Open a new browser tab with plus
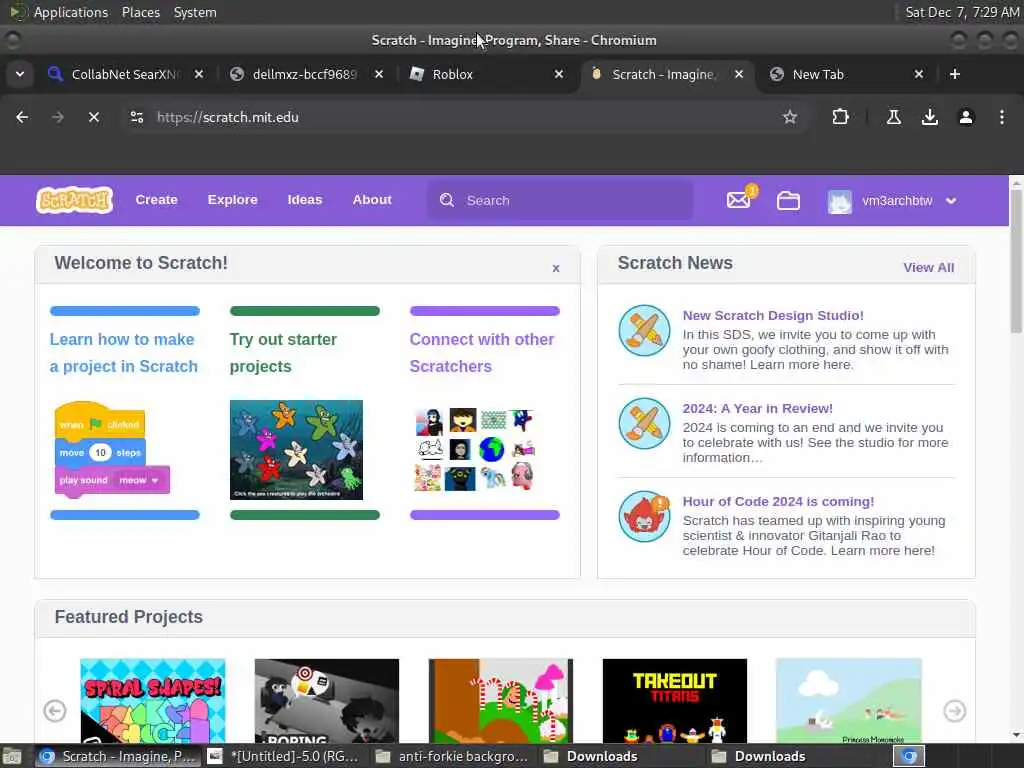1024x768 pixels. [x=955, y=74]
